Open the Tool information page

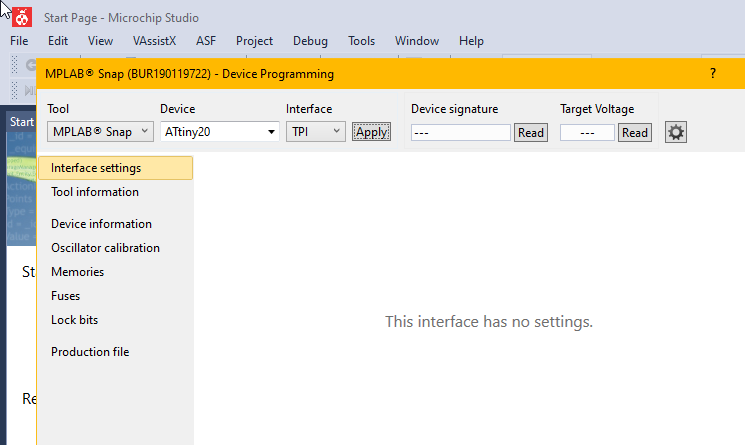pyautogui.click(x=95, y=192)
